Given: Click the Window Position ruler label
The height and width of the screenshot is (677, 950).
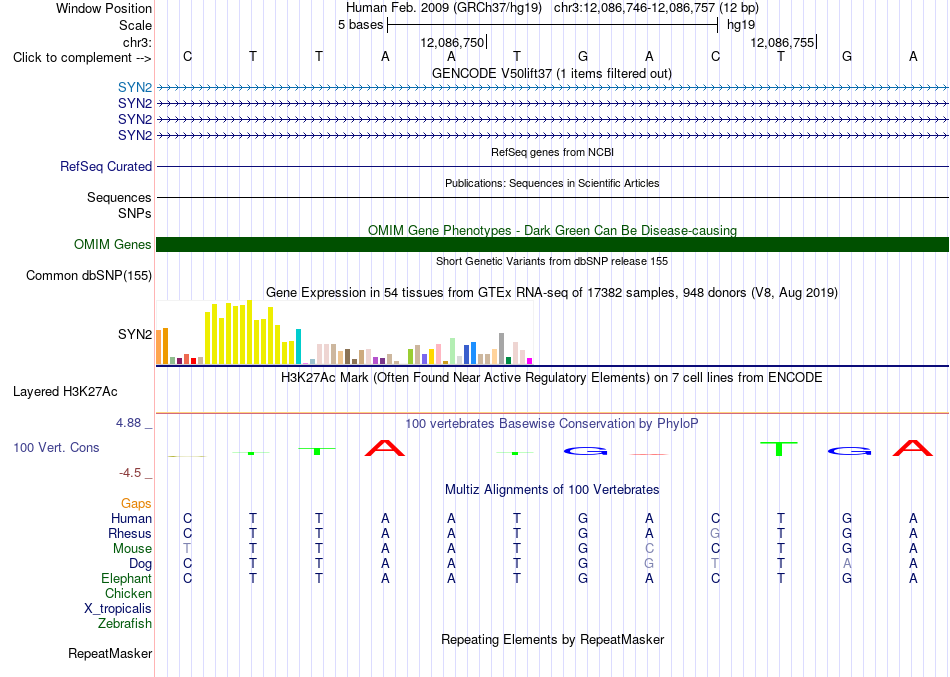Looking at the screenshot, I should point(104,8).
